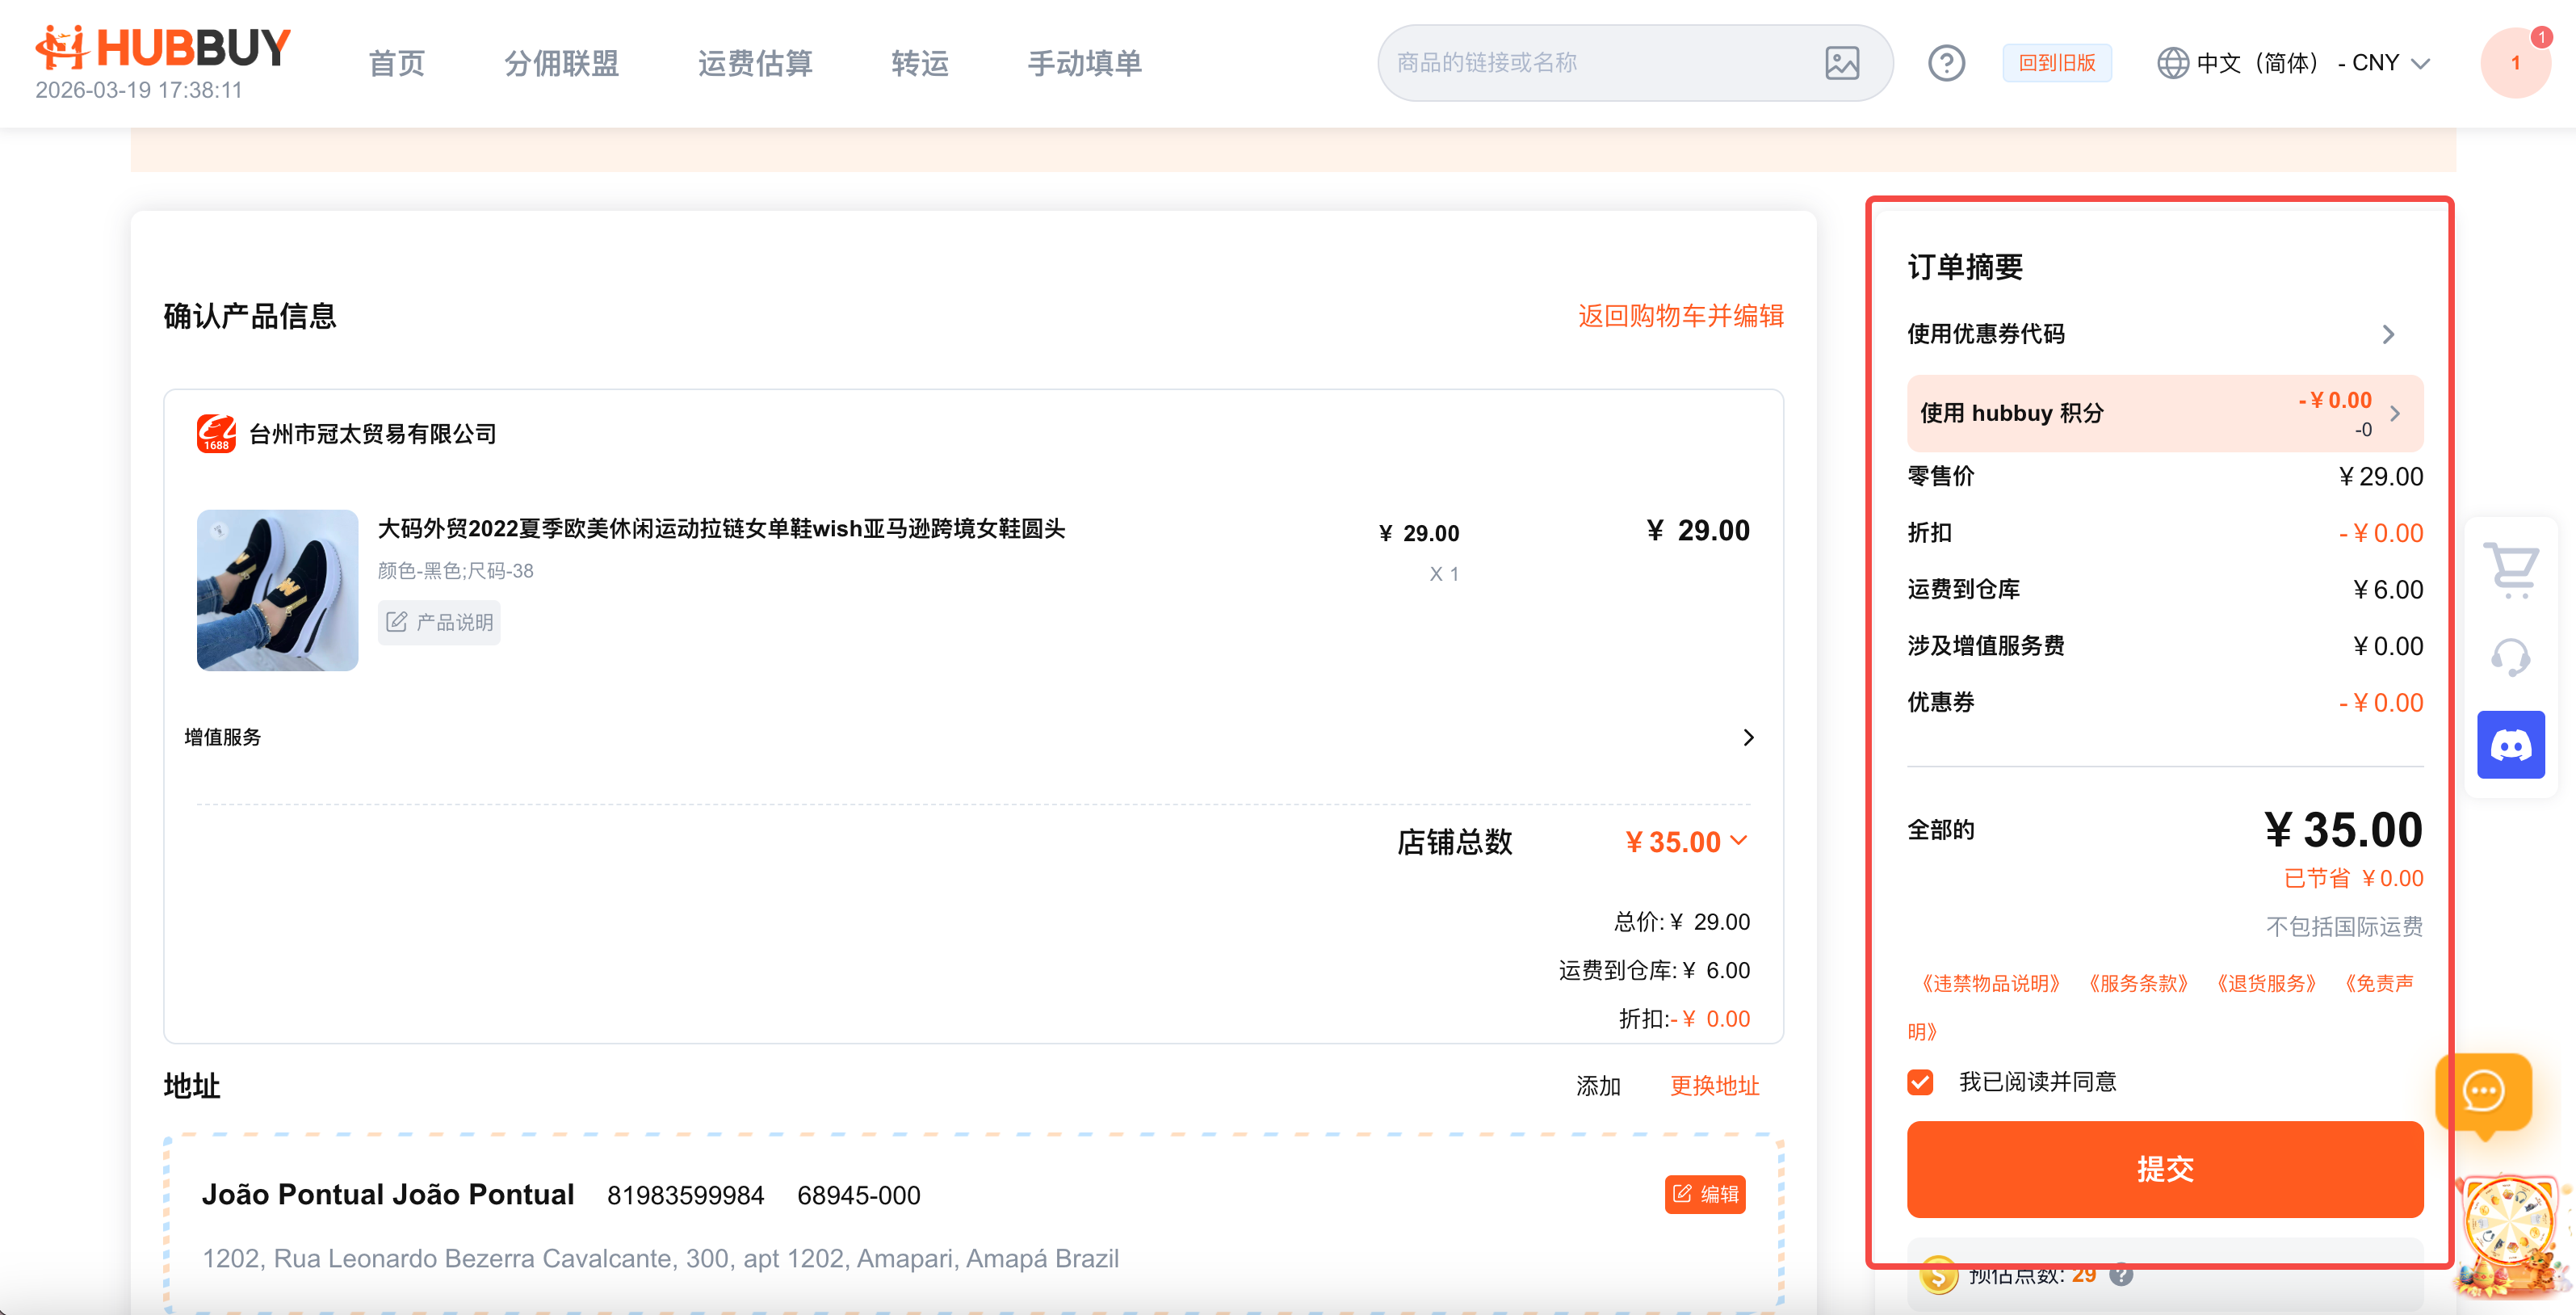Click the black shoes product thumbnail
Viewport: 2576px width, 1315px height.
(x=277, y=590)
